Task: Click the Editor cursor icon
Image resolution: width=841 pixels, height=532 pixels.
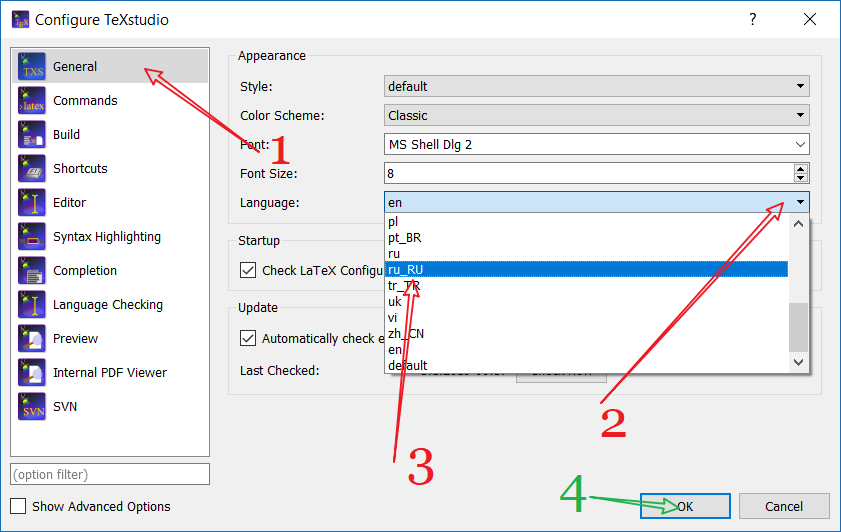Action: click(32, 202)
